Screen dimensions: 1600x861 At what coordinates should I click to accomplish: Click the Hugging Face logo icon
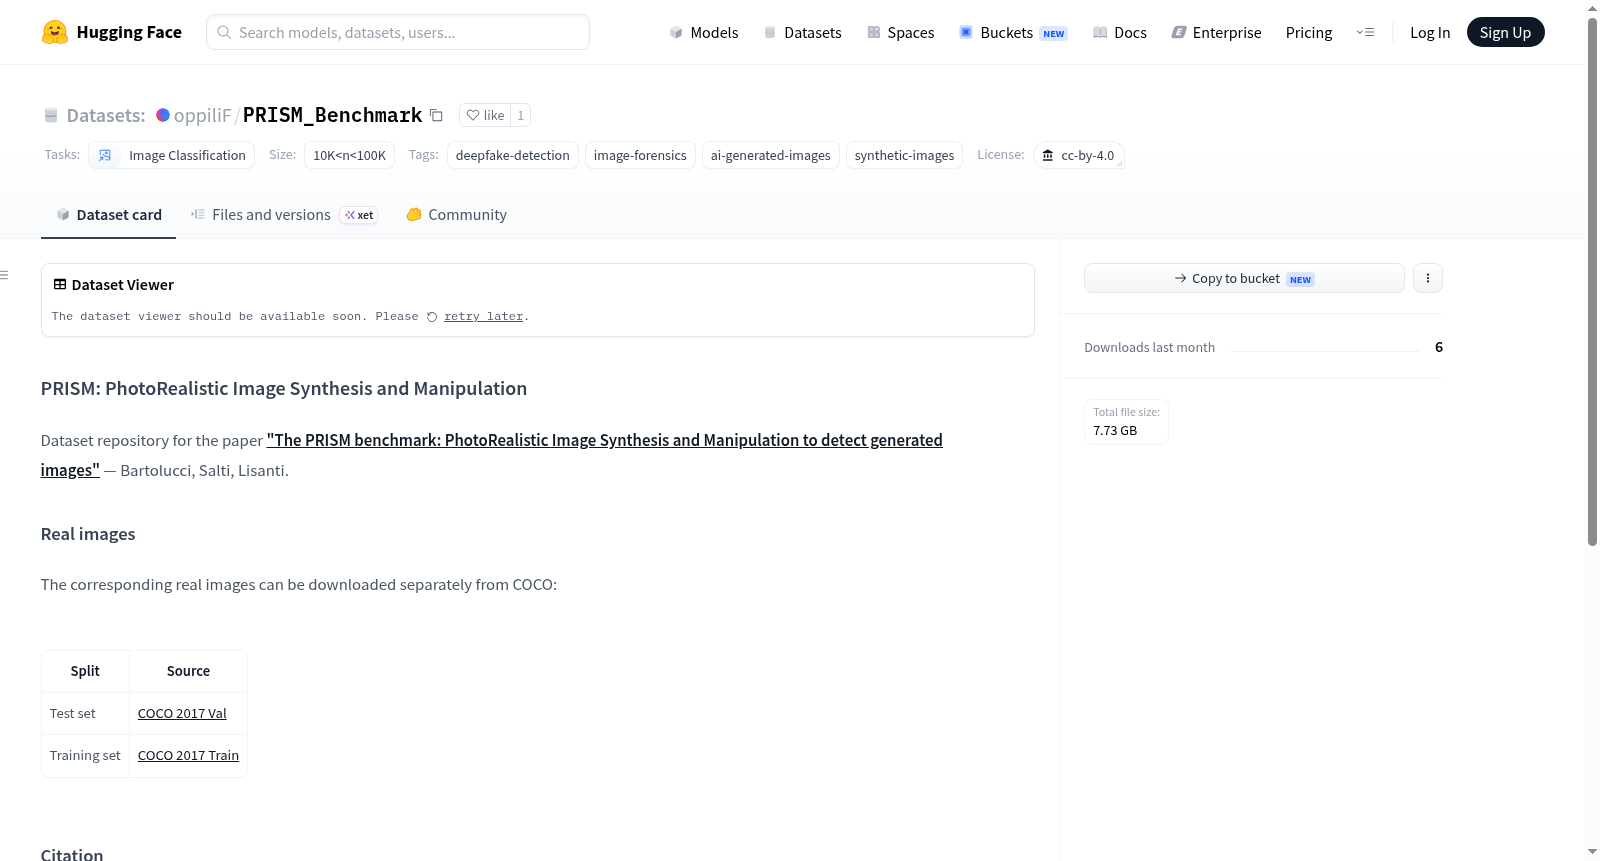click(55, 32)
